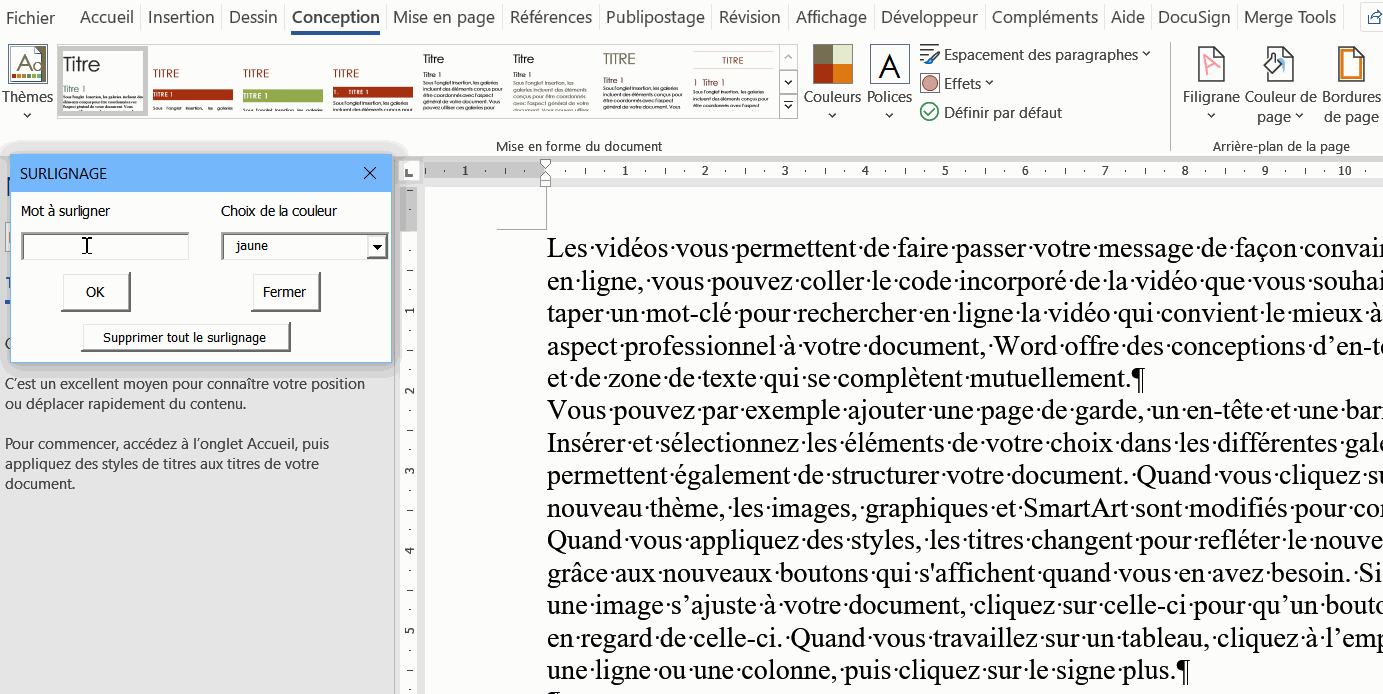Open the Polices font icon

pos(889,65)
